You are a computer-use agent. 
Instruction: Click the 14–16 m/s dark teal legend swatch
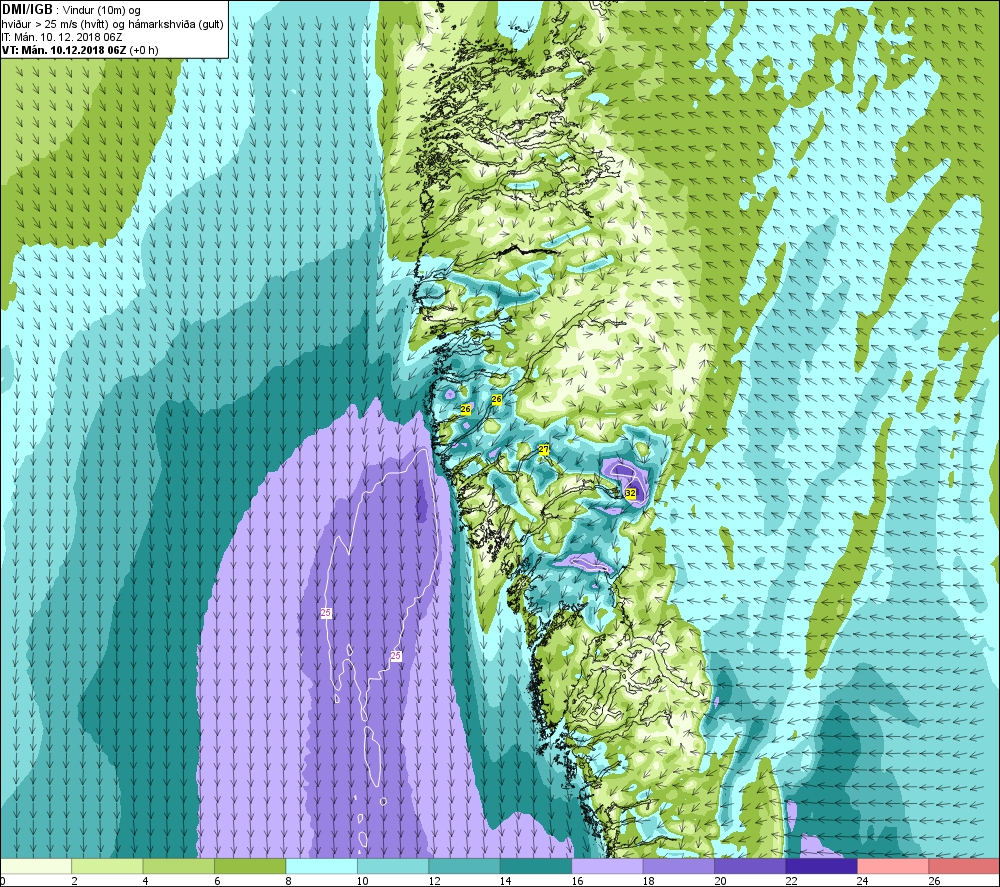pos(536,866)
